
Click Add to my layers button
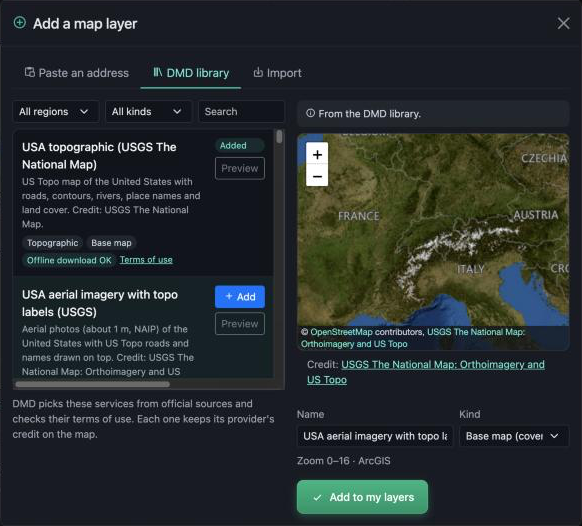pos(362,497)
